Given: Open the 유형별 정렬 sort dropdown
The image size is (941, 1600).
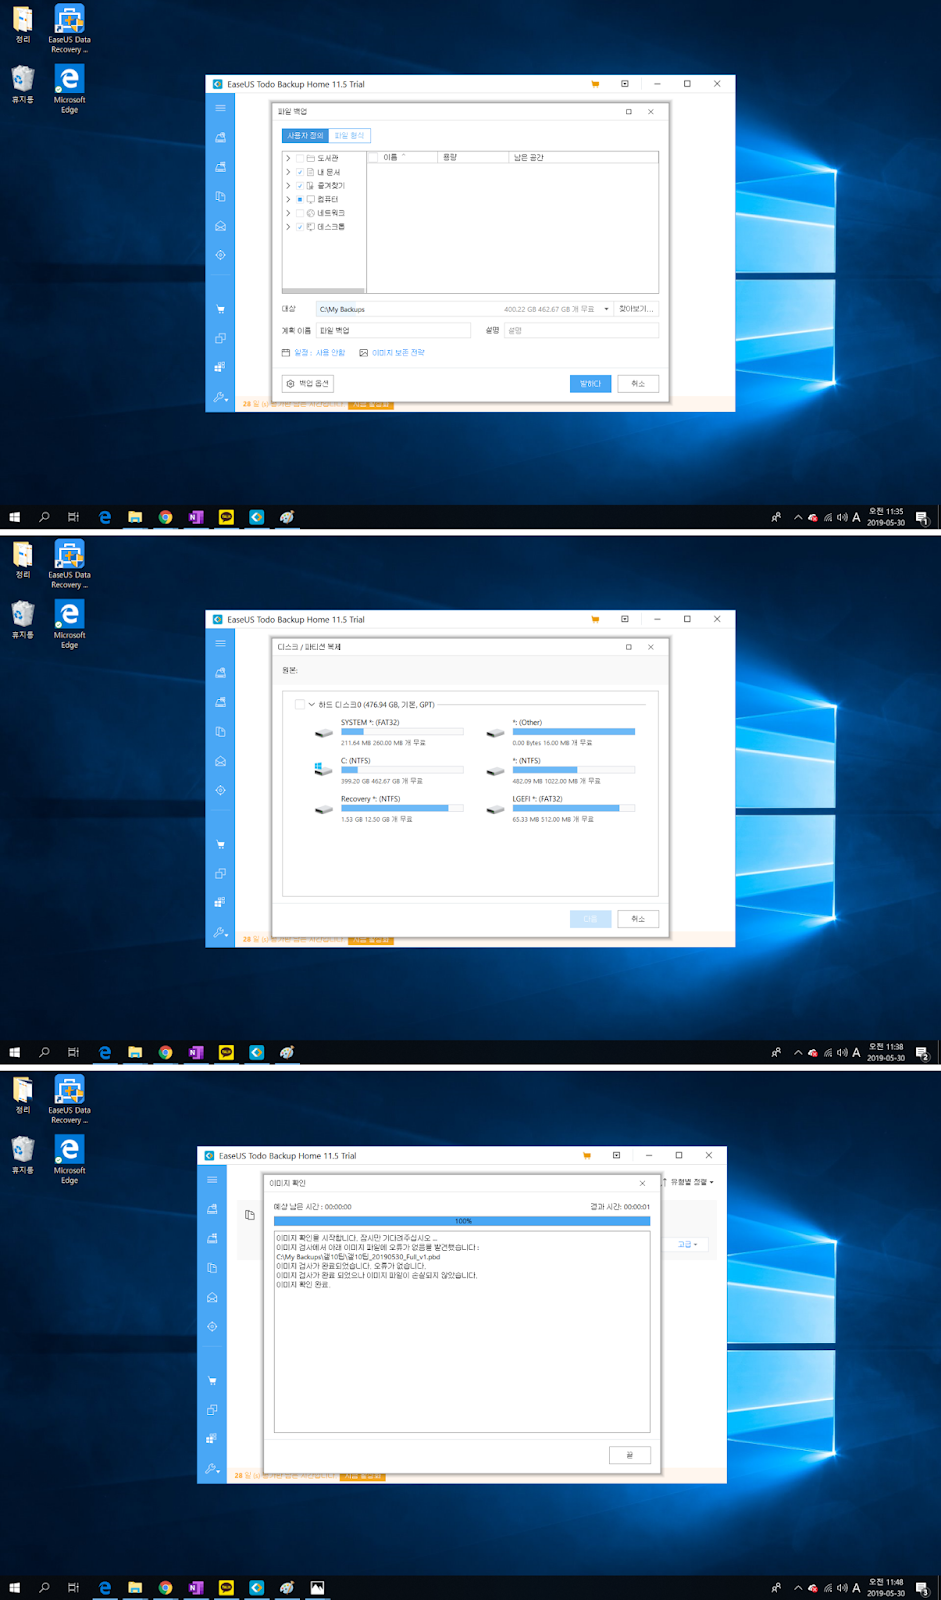Looking at the screenshot, I should (x=687, y=1182).
